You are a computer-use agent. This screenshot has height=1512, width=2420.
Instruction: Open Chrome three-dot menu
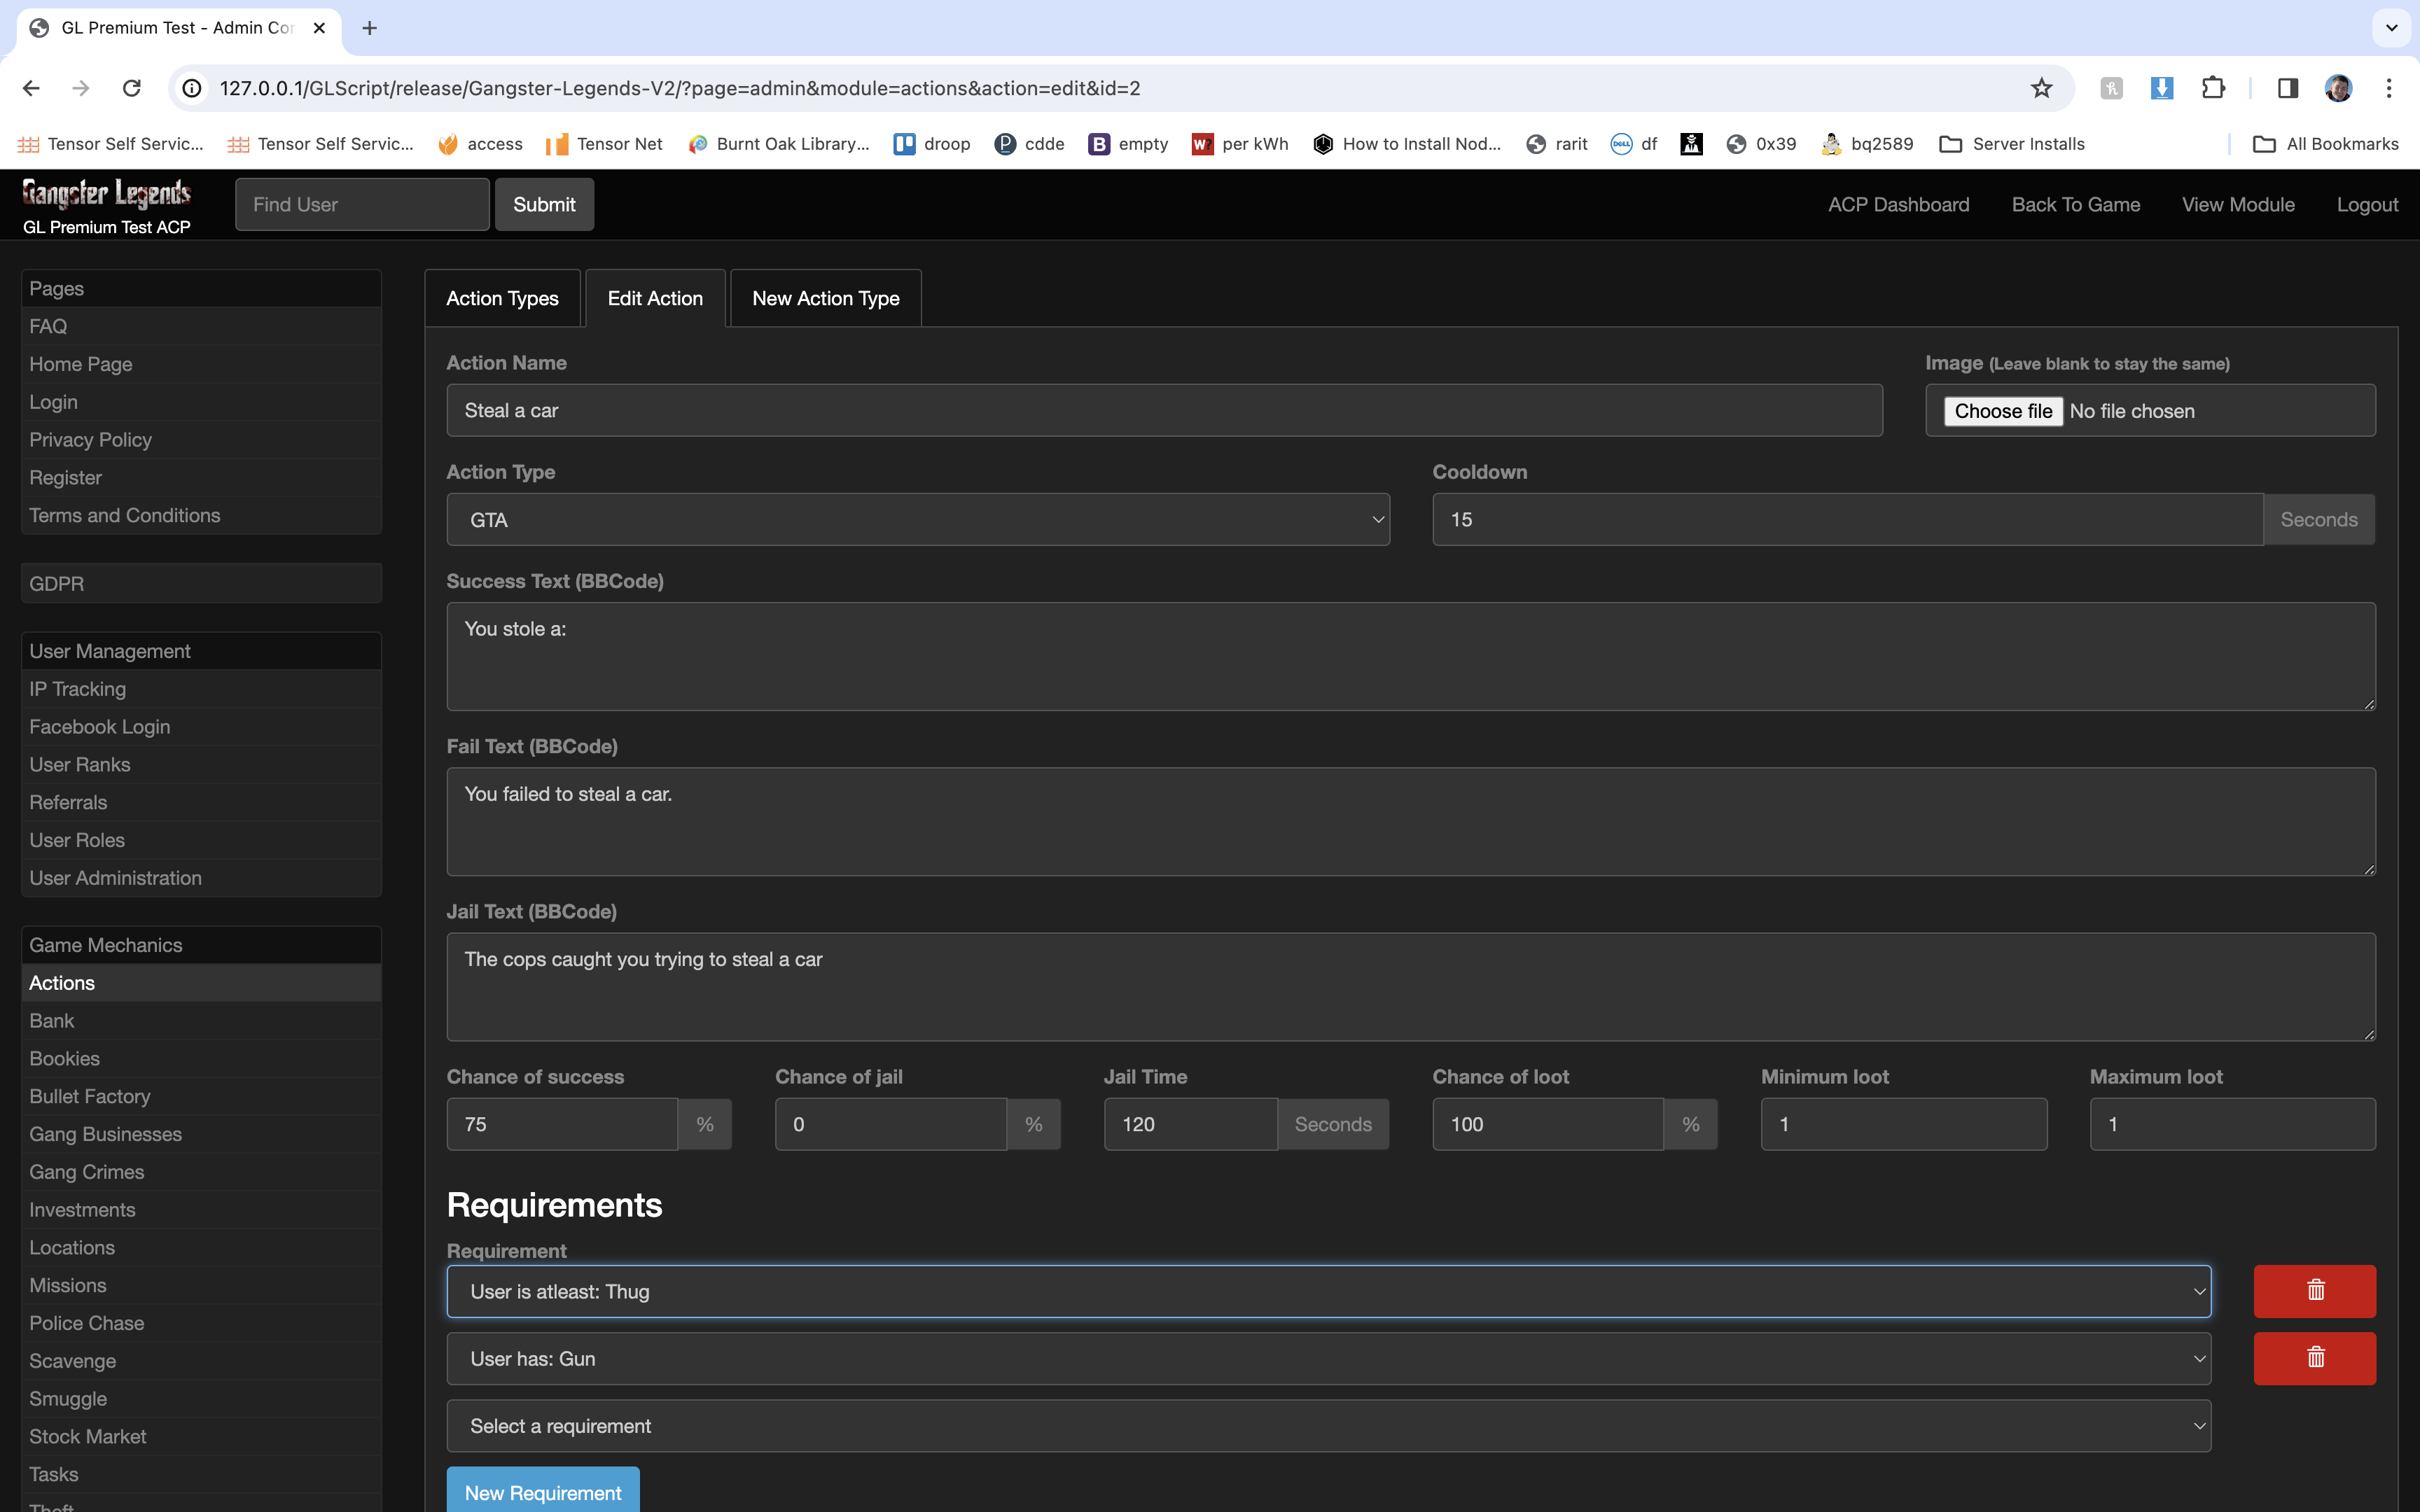tap(2389, 88)
